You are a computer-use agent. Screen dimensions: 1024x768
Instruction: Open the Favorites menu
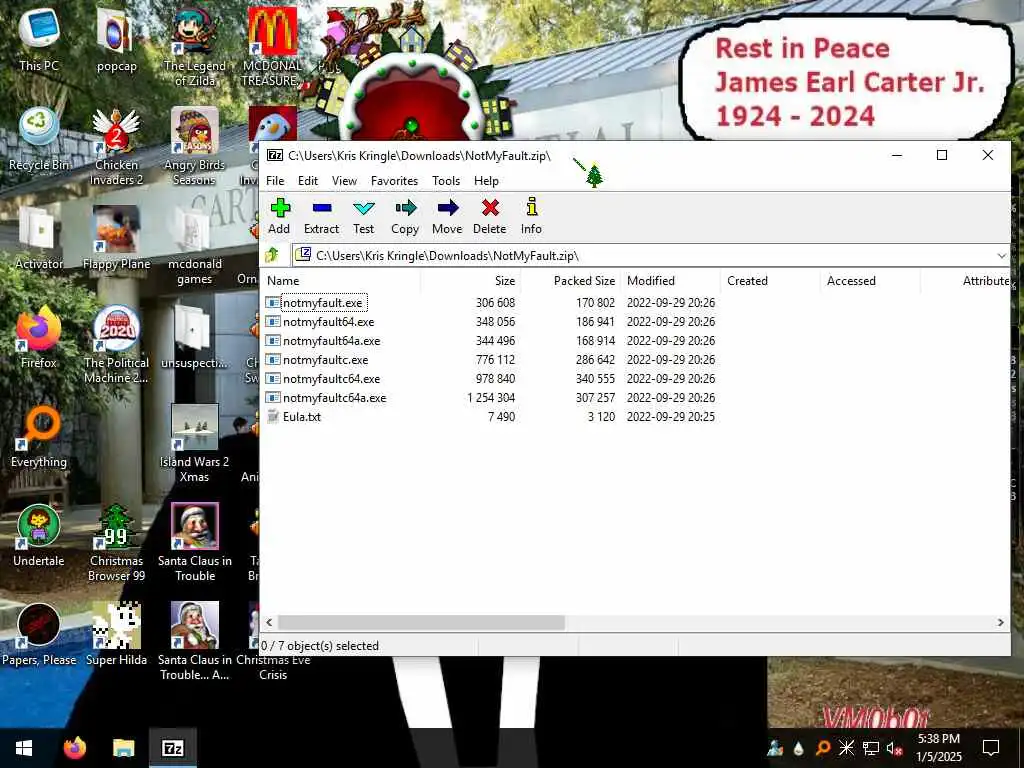point(394,181)
